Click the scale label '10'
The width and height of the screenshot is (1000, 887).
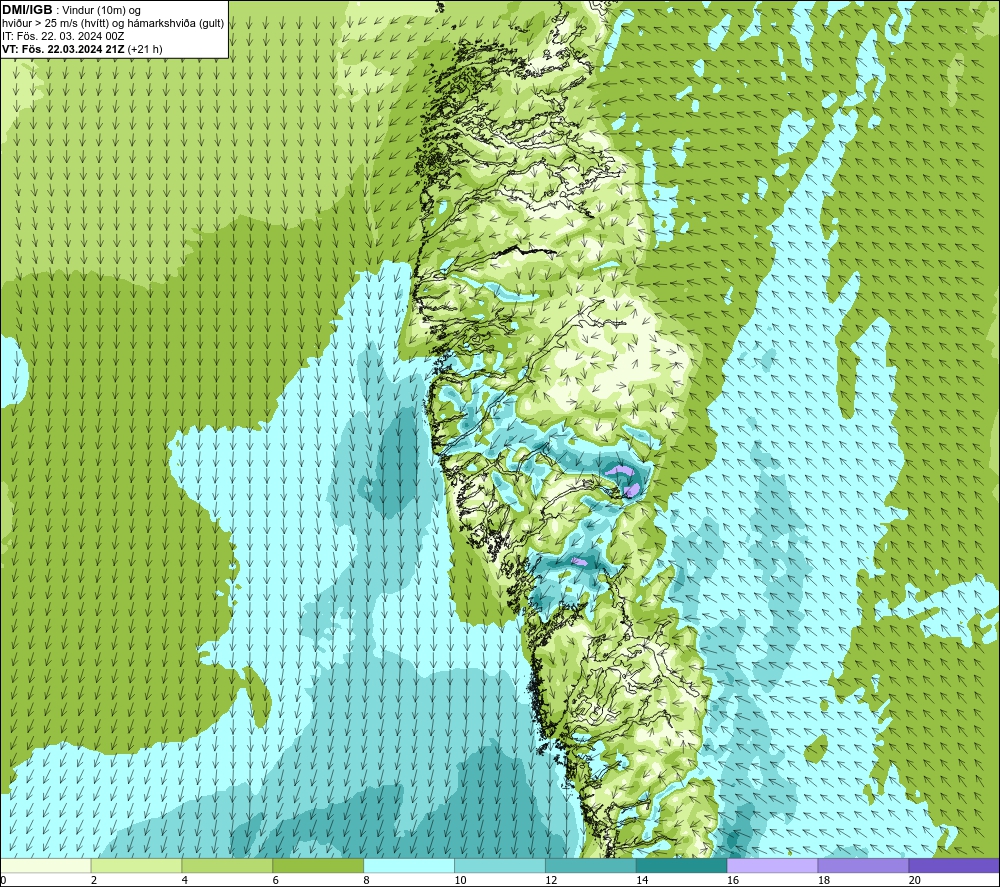click(460, 880)
